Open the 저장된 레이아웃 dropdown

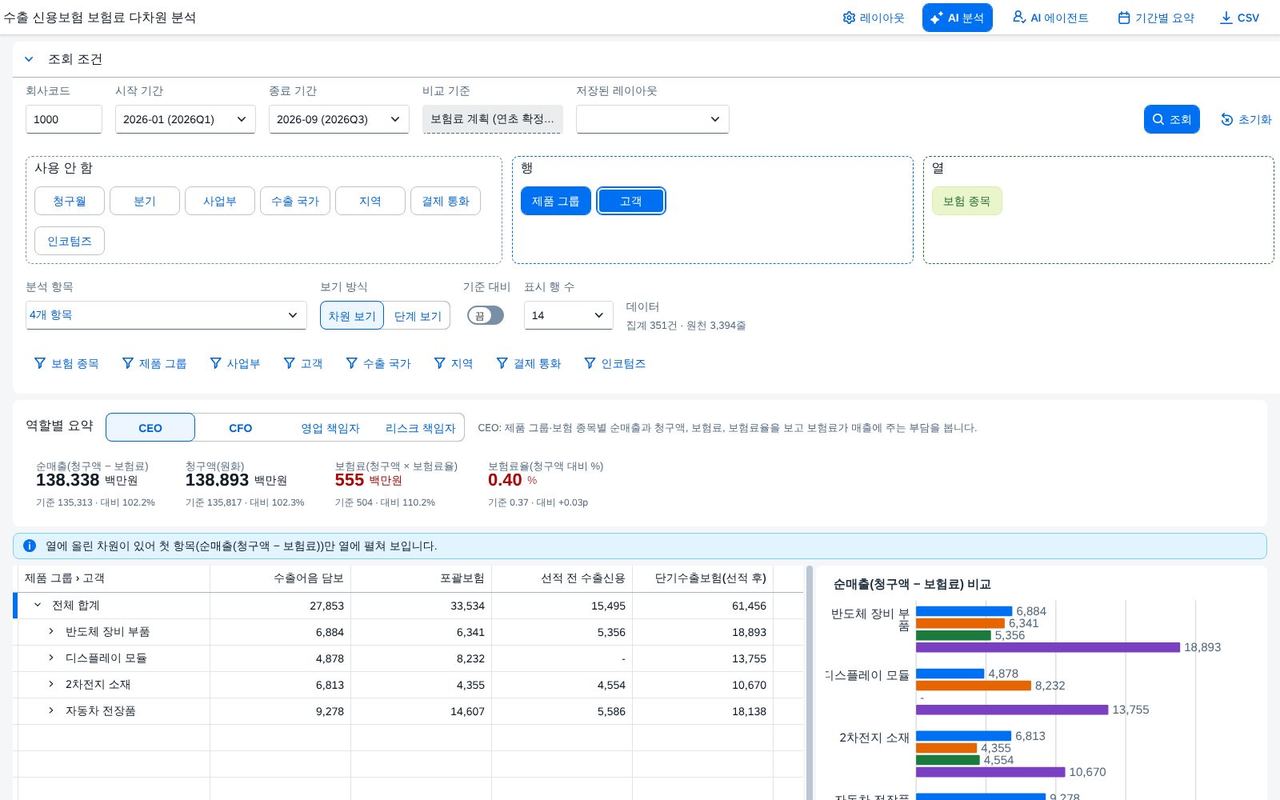tap(652, 119)
